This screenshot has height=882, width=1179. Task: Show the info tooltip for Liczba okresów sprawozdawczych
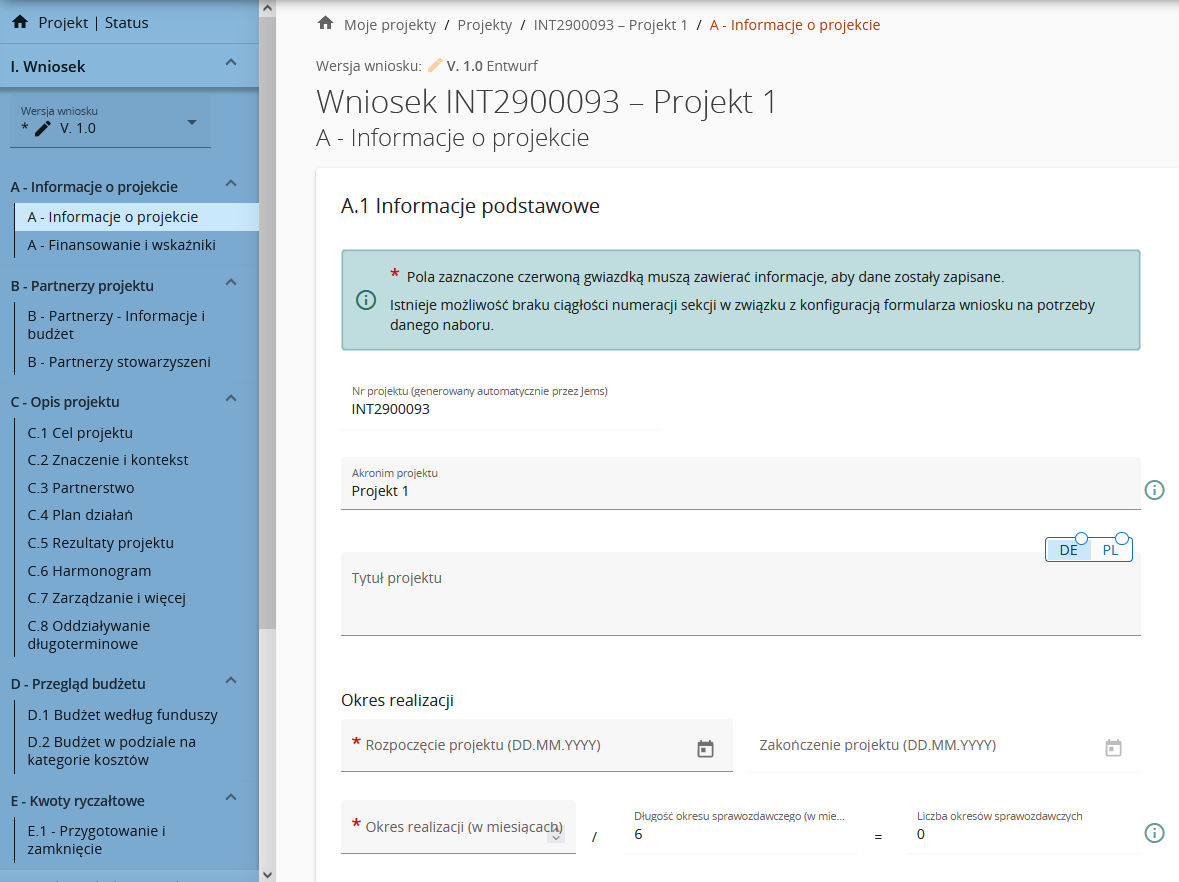1154,833
